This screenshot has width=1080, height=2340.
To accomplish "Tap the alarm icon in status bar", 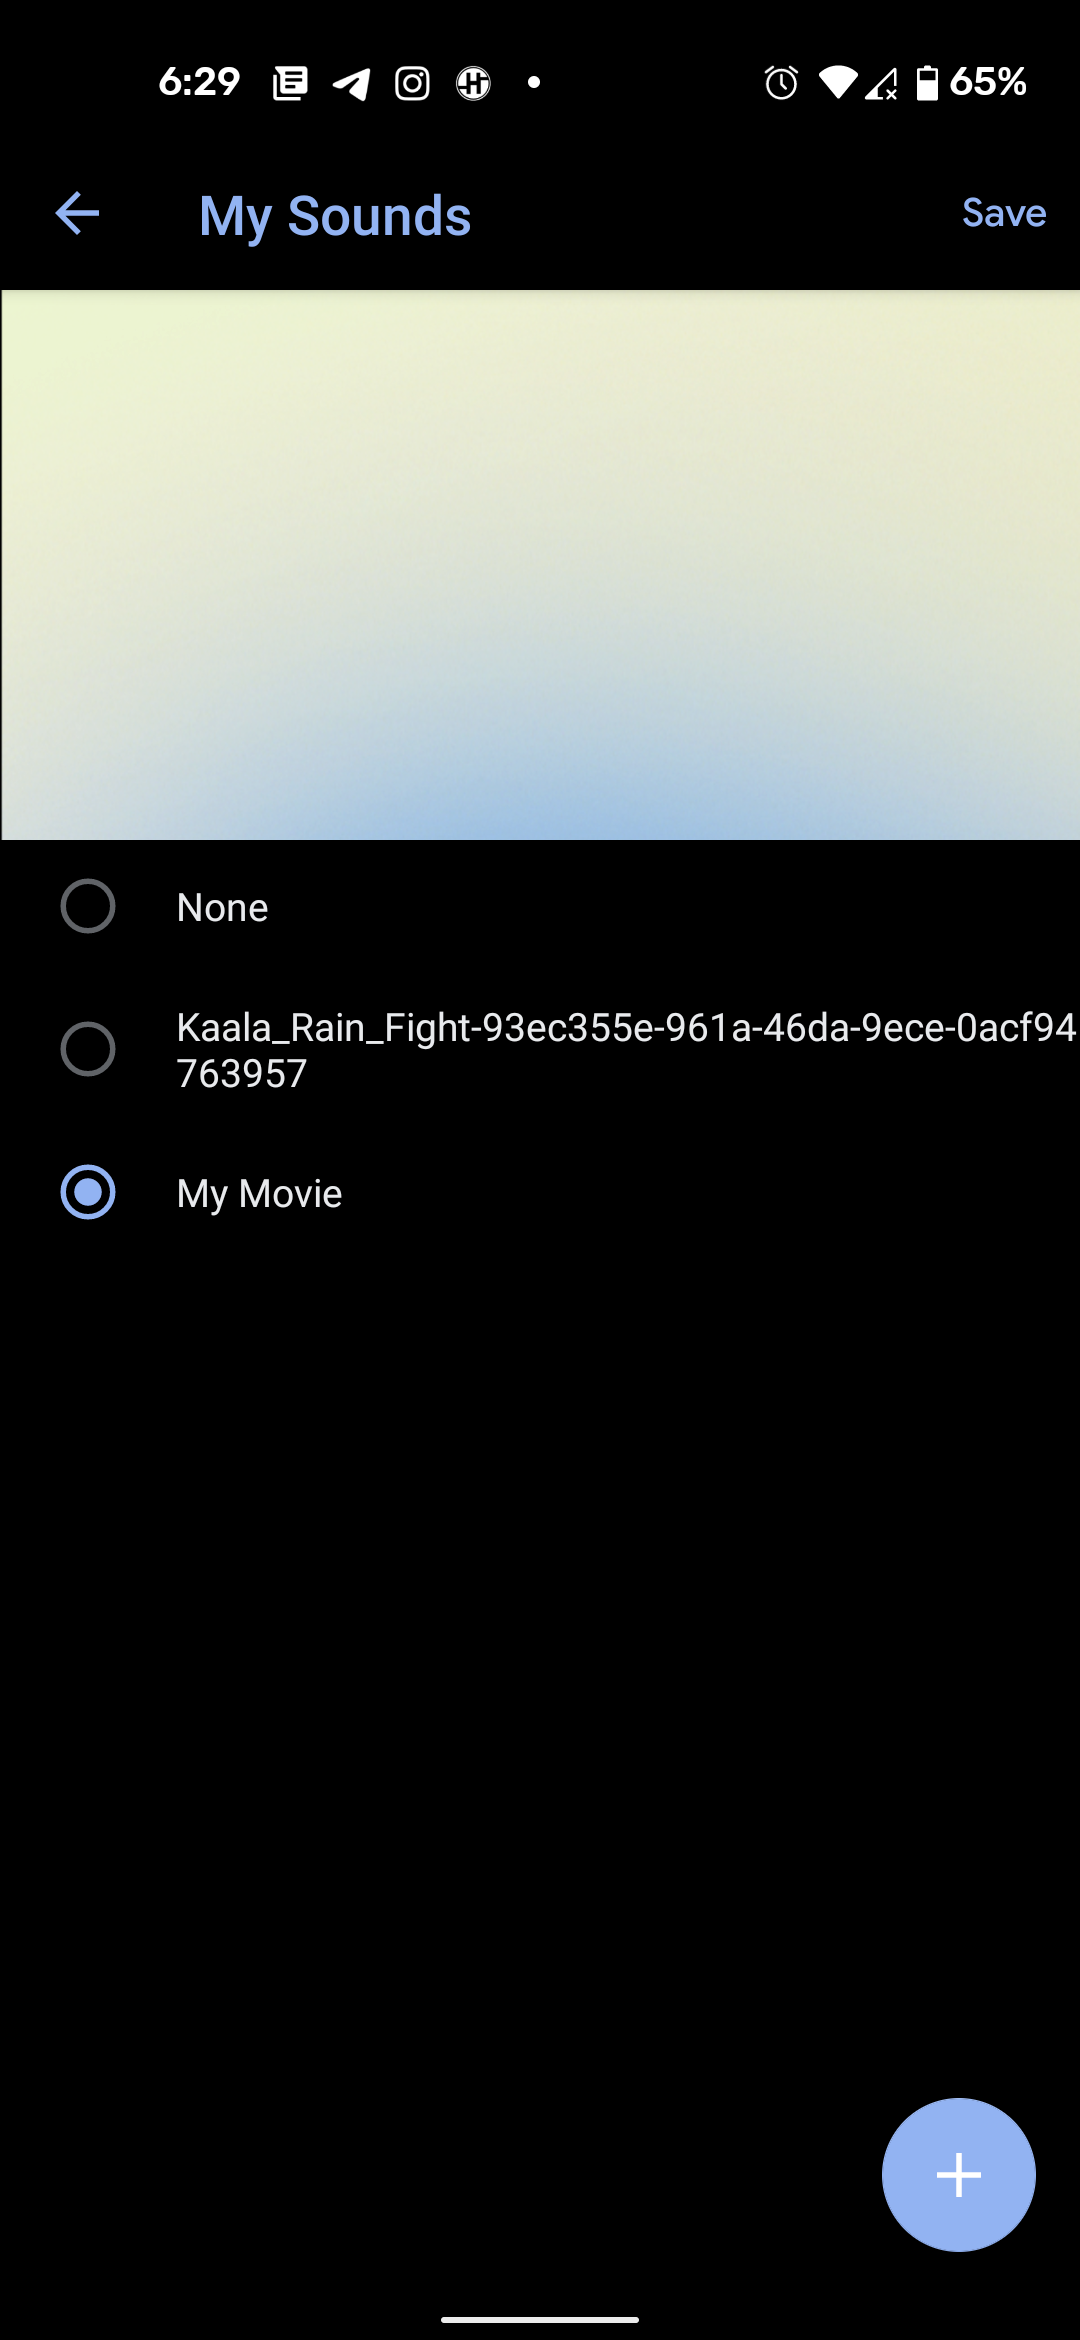I will 781,83.
